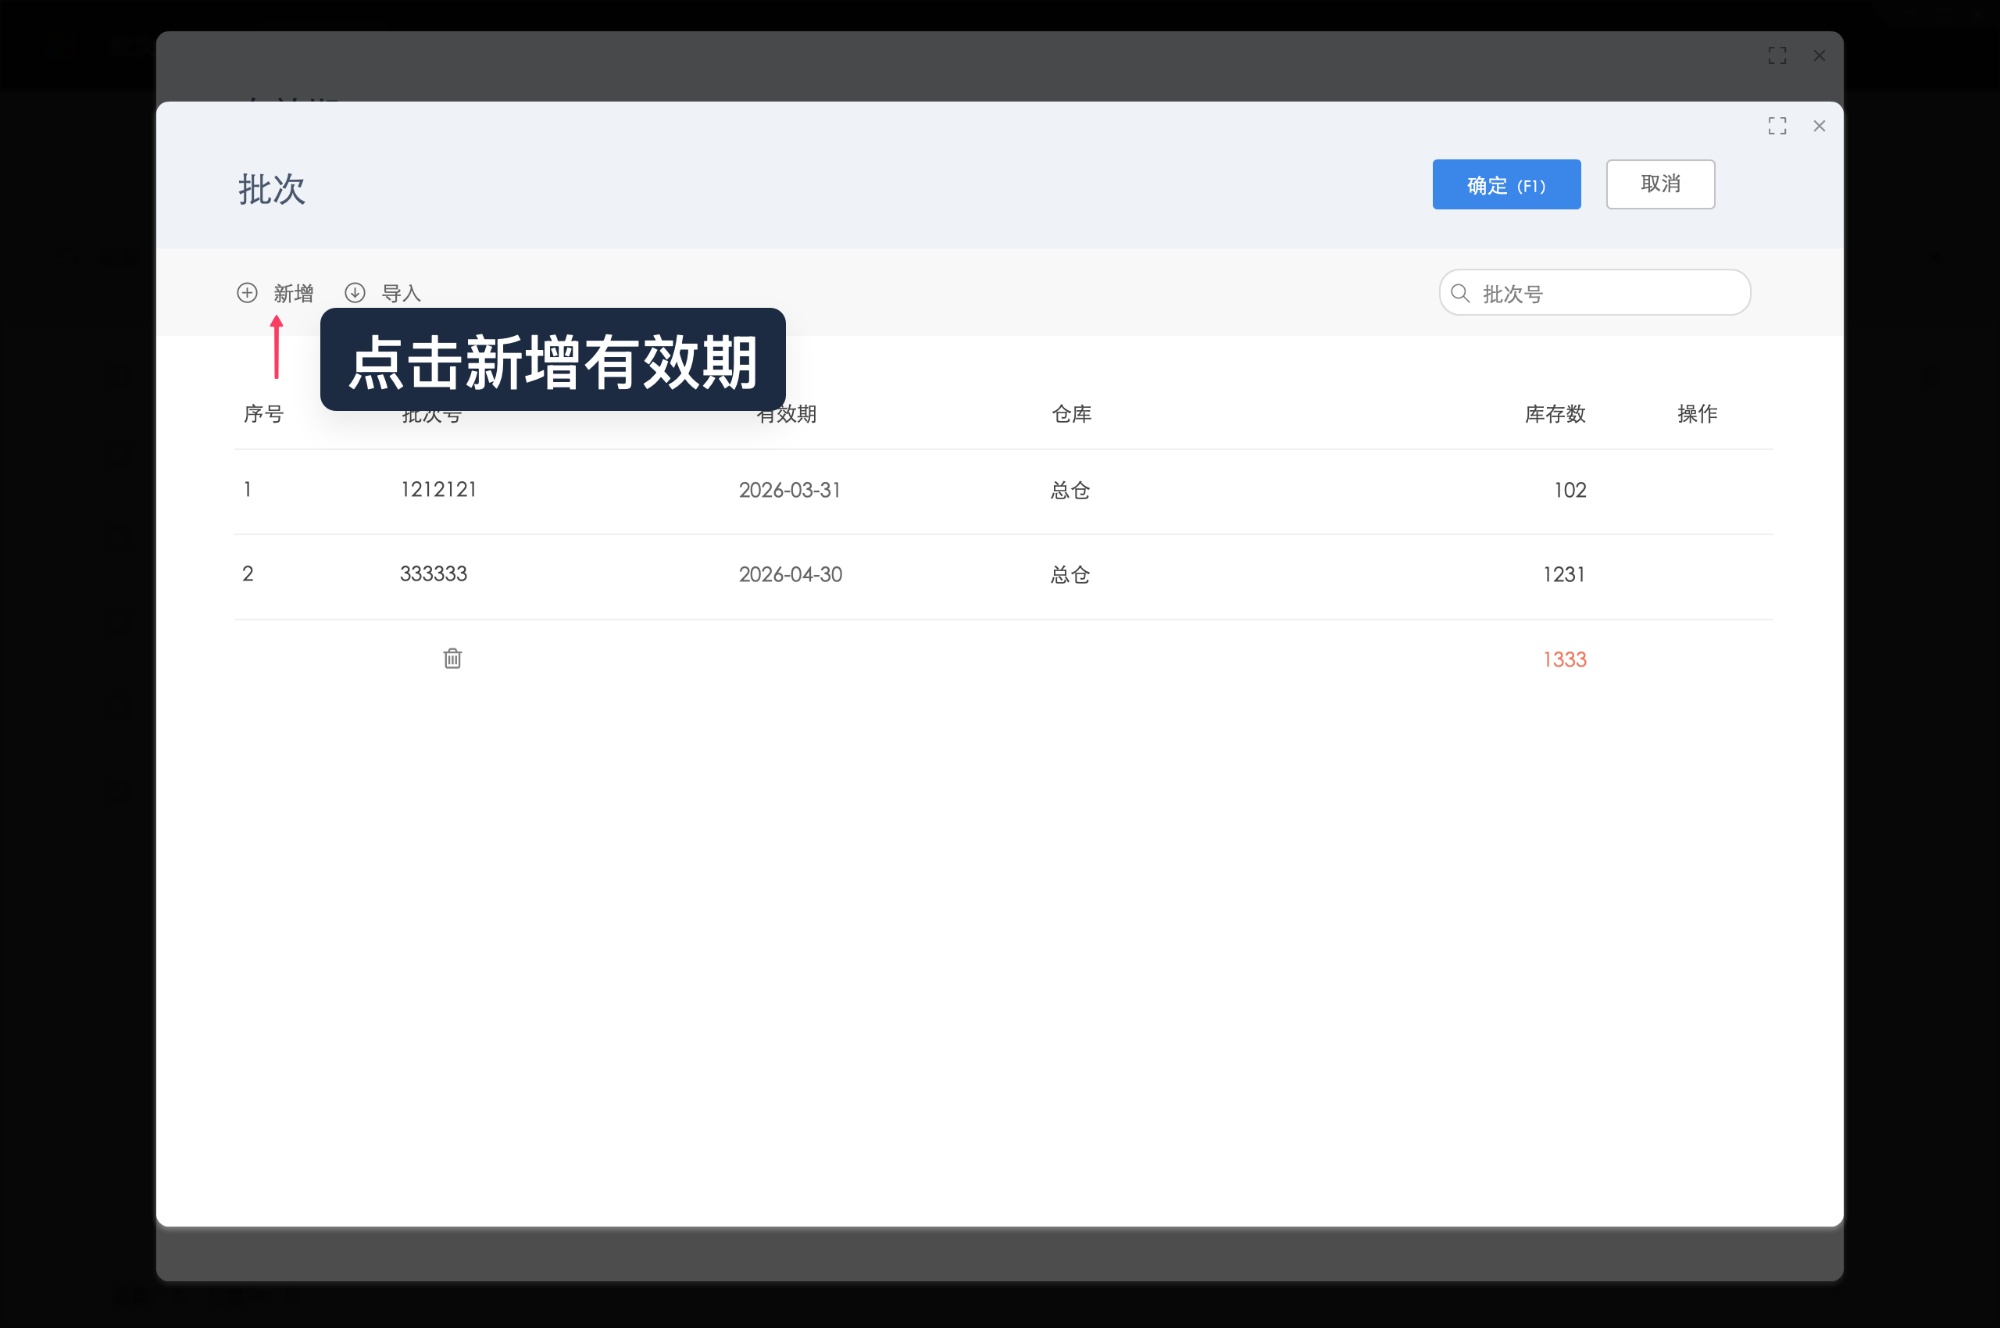The width and height of the screenshot is (2000, 1328).
Task: Click the orange total value 1333
Action: tap(1566, 659)
